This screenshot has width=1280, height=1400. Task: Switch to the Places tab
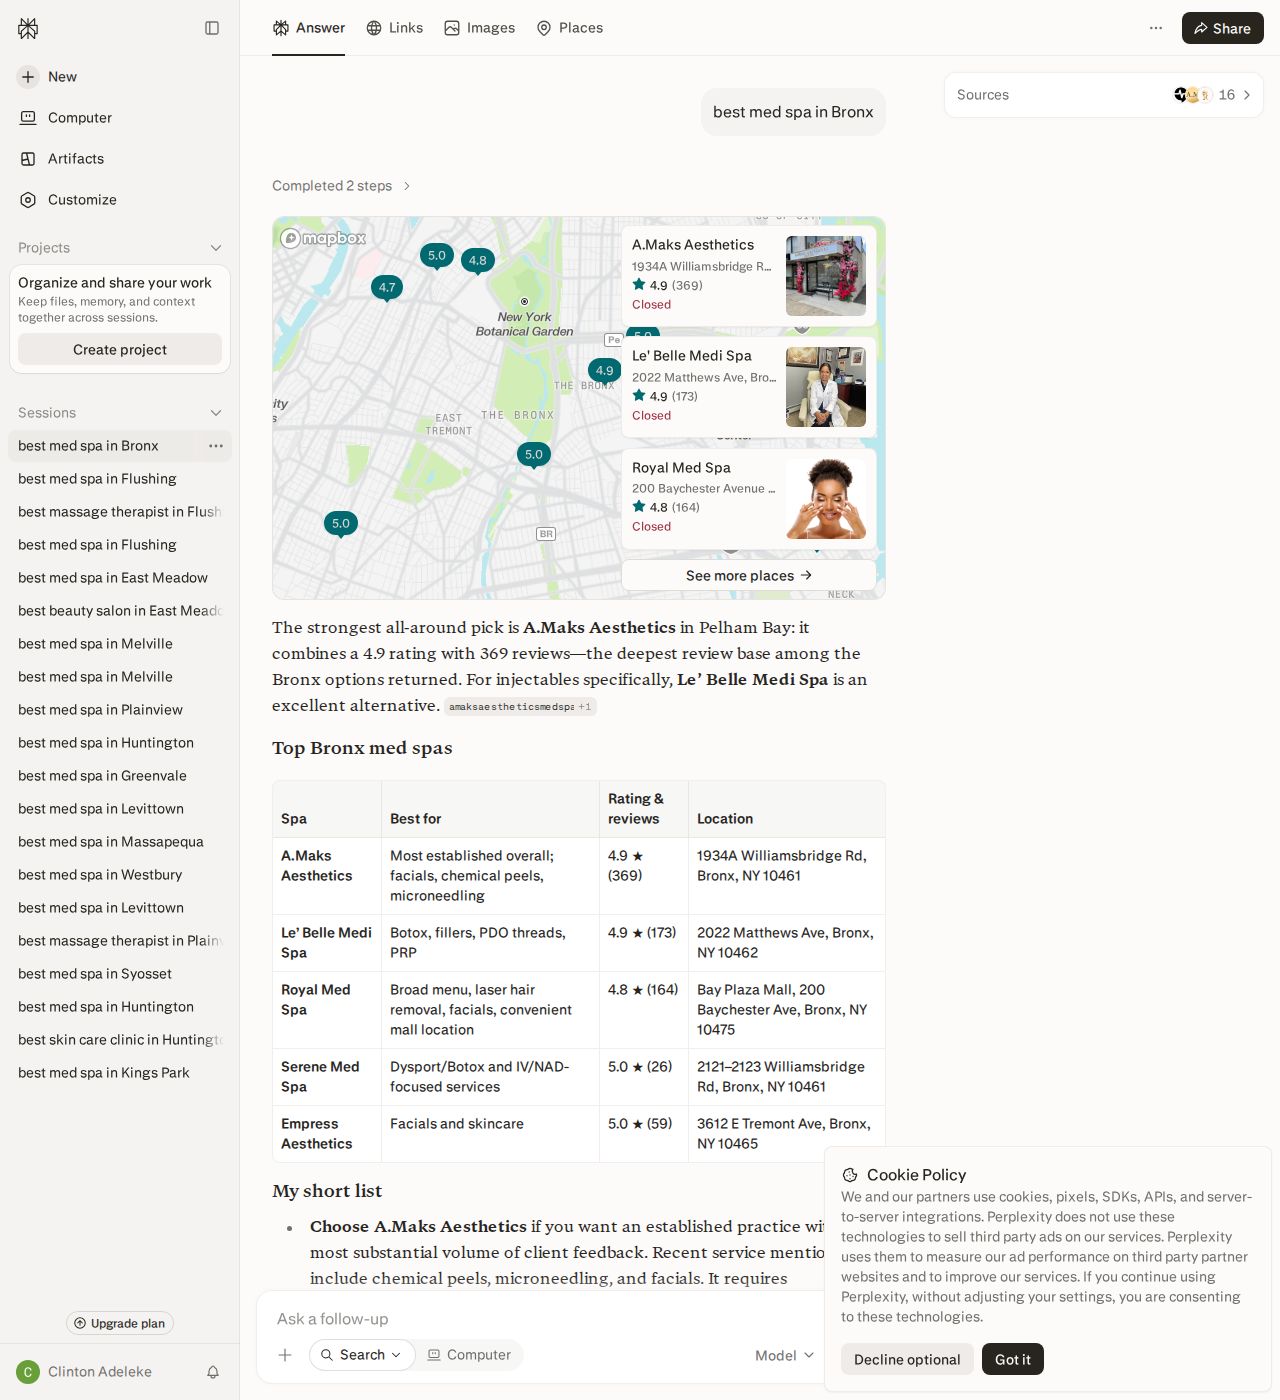[570, 28]
